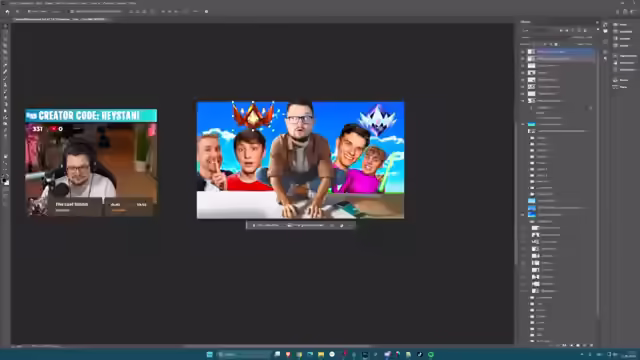Screen dimensions: 640x360
Task: Open more options on the contextual task bar
Action: point(350,225)
